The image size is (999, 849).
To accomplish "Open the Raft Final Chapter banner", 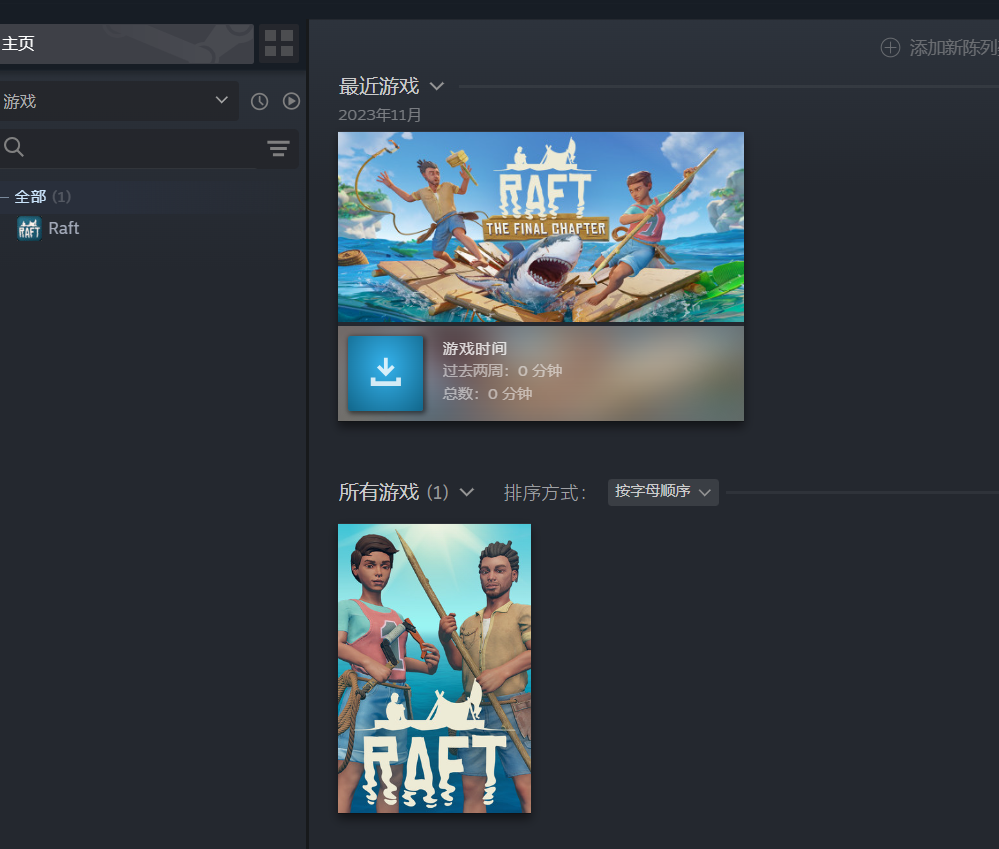I will (541, 227).
